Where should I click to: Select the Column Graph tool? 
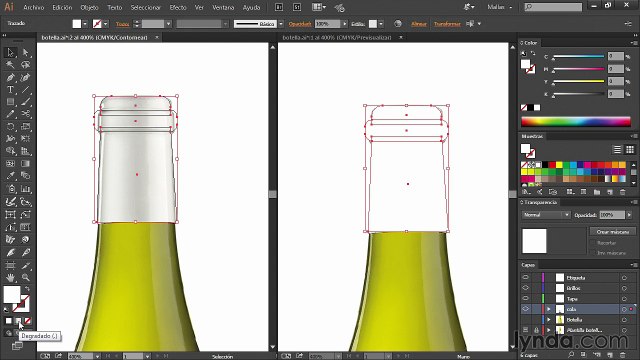[25, 189]
